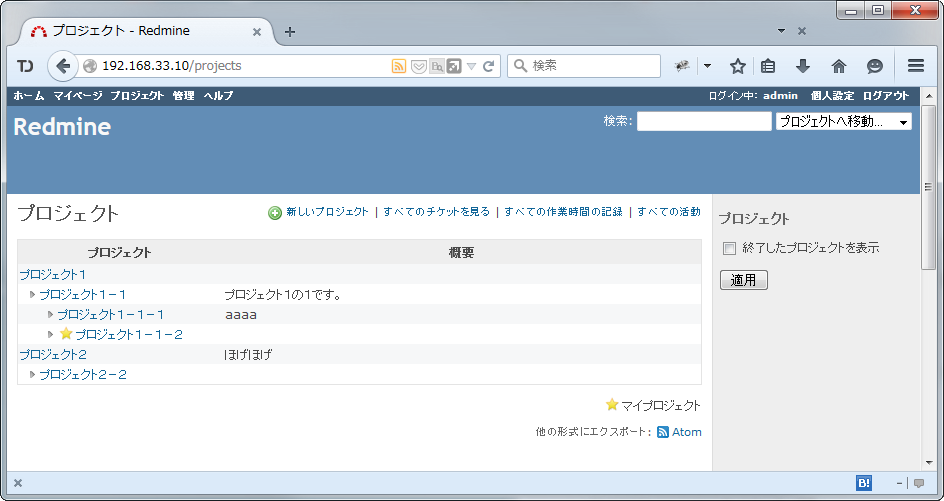Open 管理 in top menu

click(x=184, y=96)
